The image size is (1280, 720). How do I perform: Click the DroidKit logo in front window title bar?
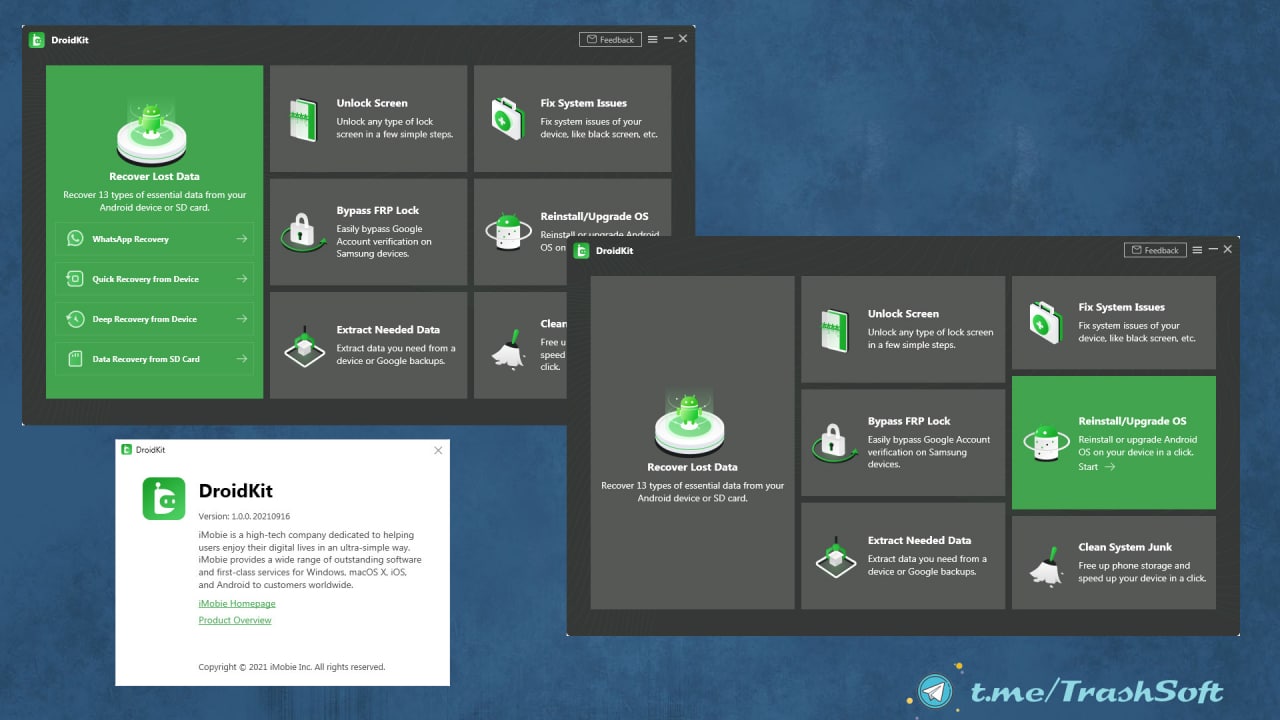click(582, 250)
